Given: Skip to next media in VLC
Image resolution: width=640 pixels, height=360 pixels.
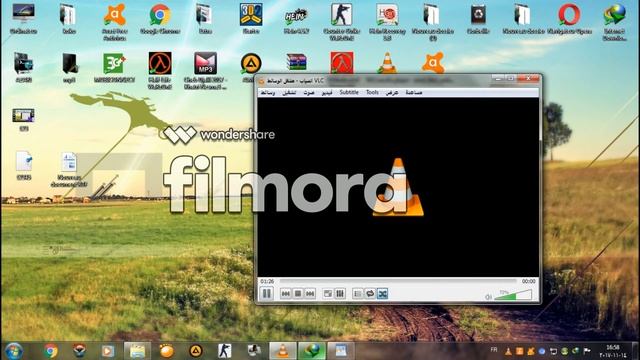Looking at the screenshot, I should tap(310, 293).
